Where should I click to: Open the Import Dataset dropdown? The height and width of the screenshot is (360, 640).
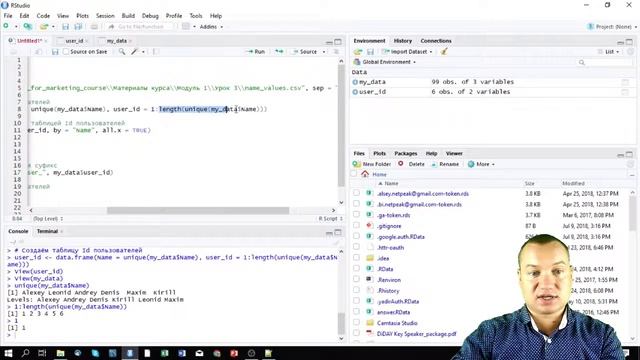[407, 52]
